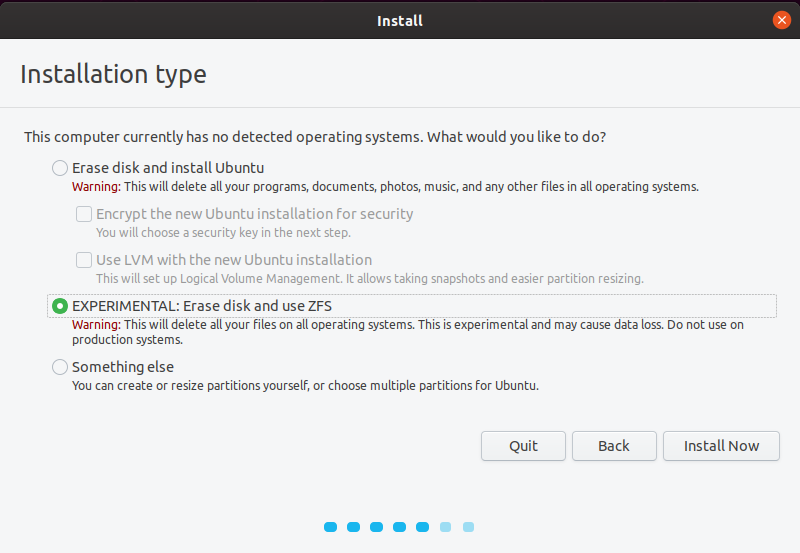This screenshot has height=553, width=800.
Task: Tick the Use LVM checkbox
Action: pos(85,260)
